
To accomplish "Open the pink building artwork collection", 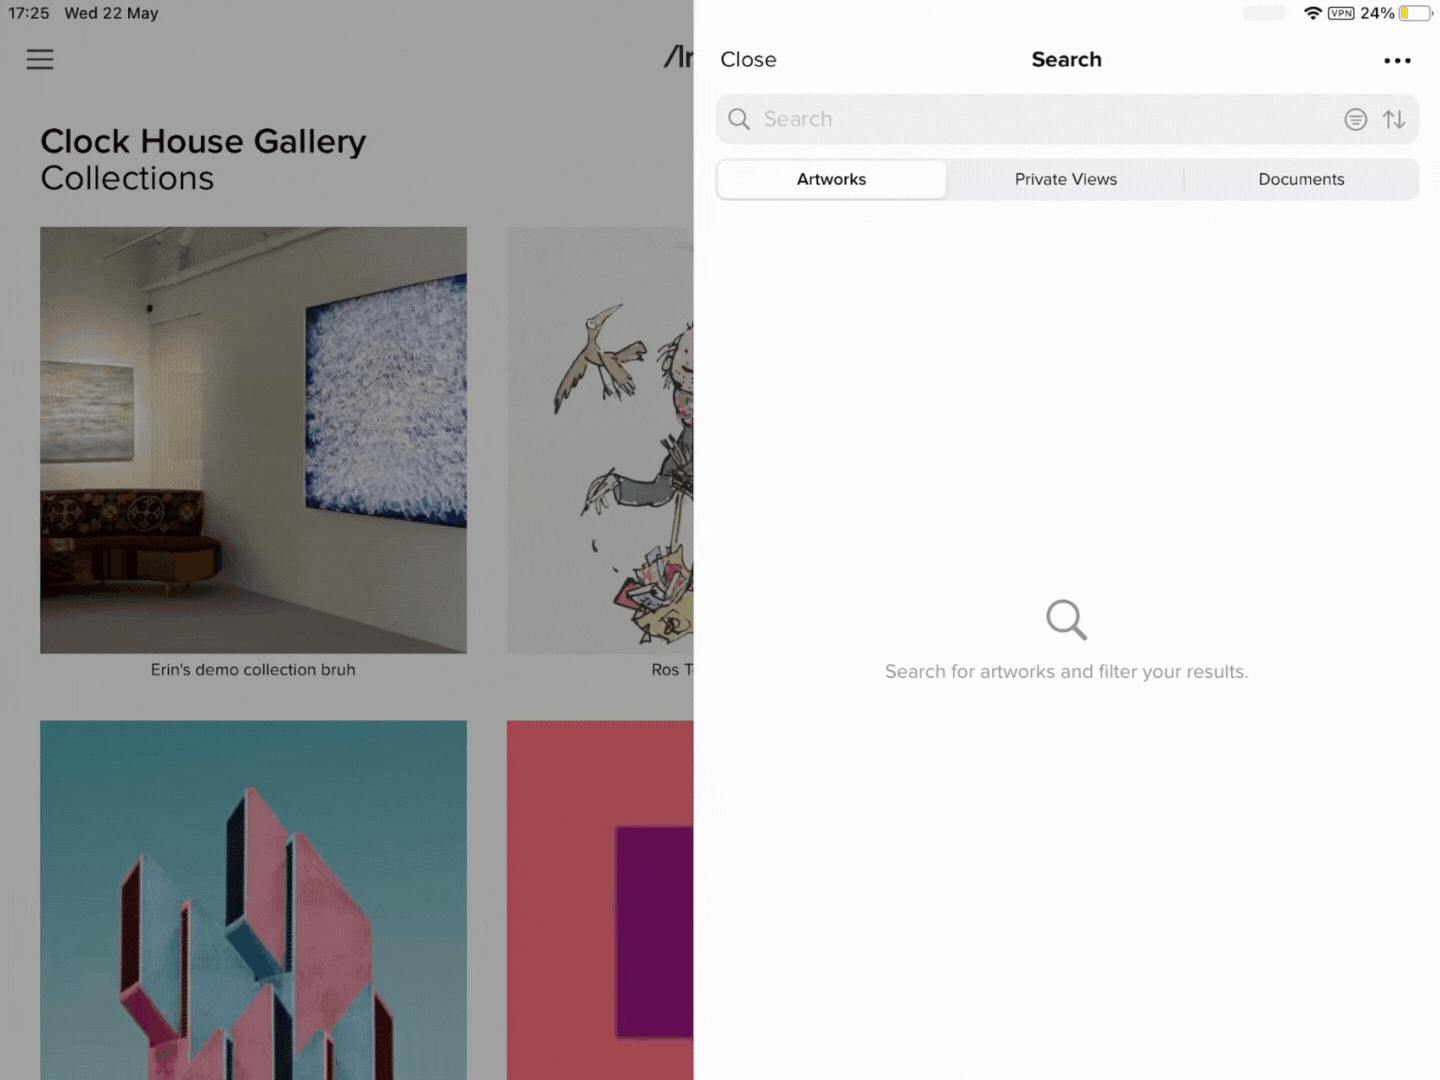I will coord(253,900).
